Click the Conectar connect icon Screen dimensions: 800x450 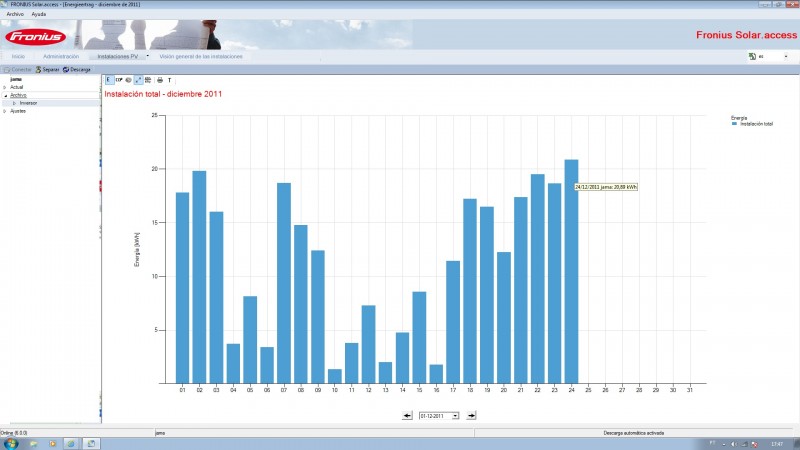tap(7, 69)
